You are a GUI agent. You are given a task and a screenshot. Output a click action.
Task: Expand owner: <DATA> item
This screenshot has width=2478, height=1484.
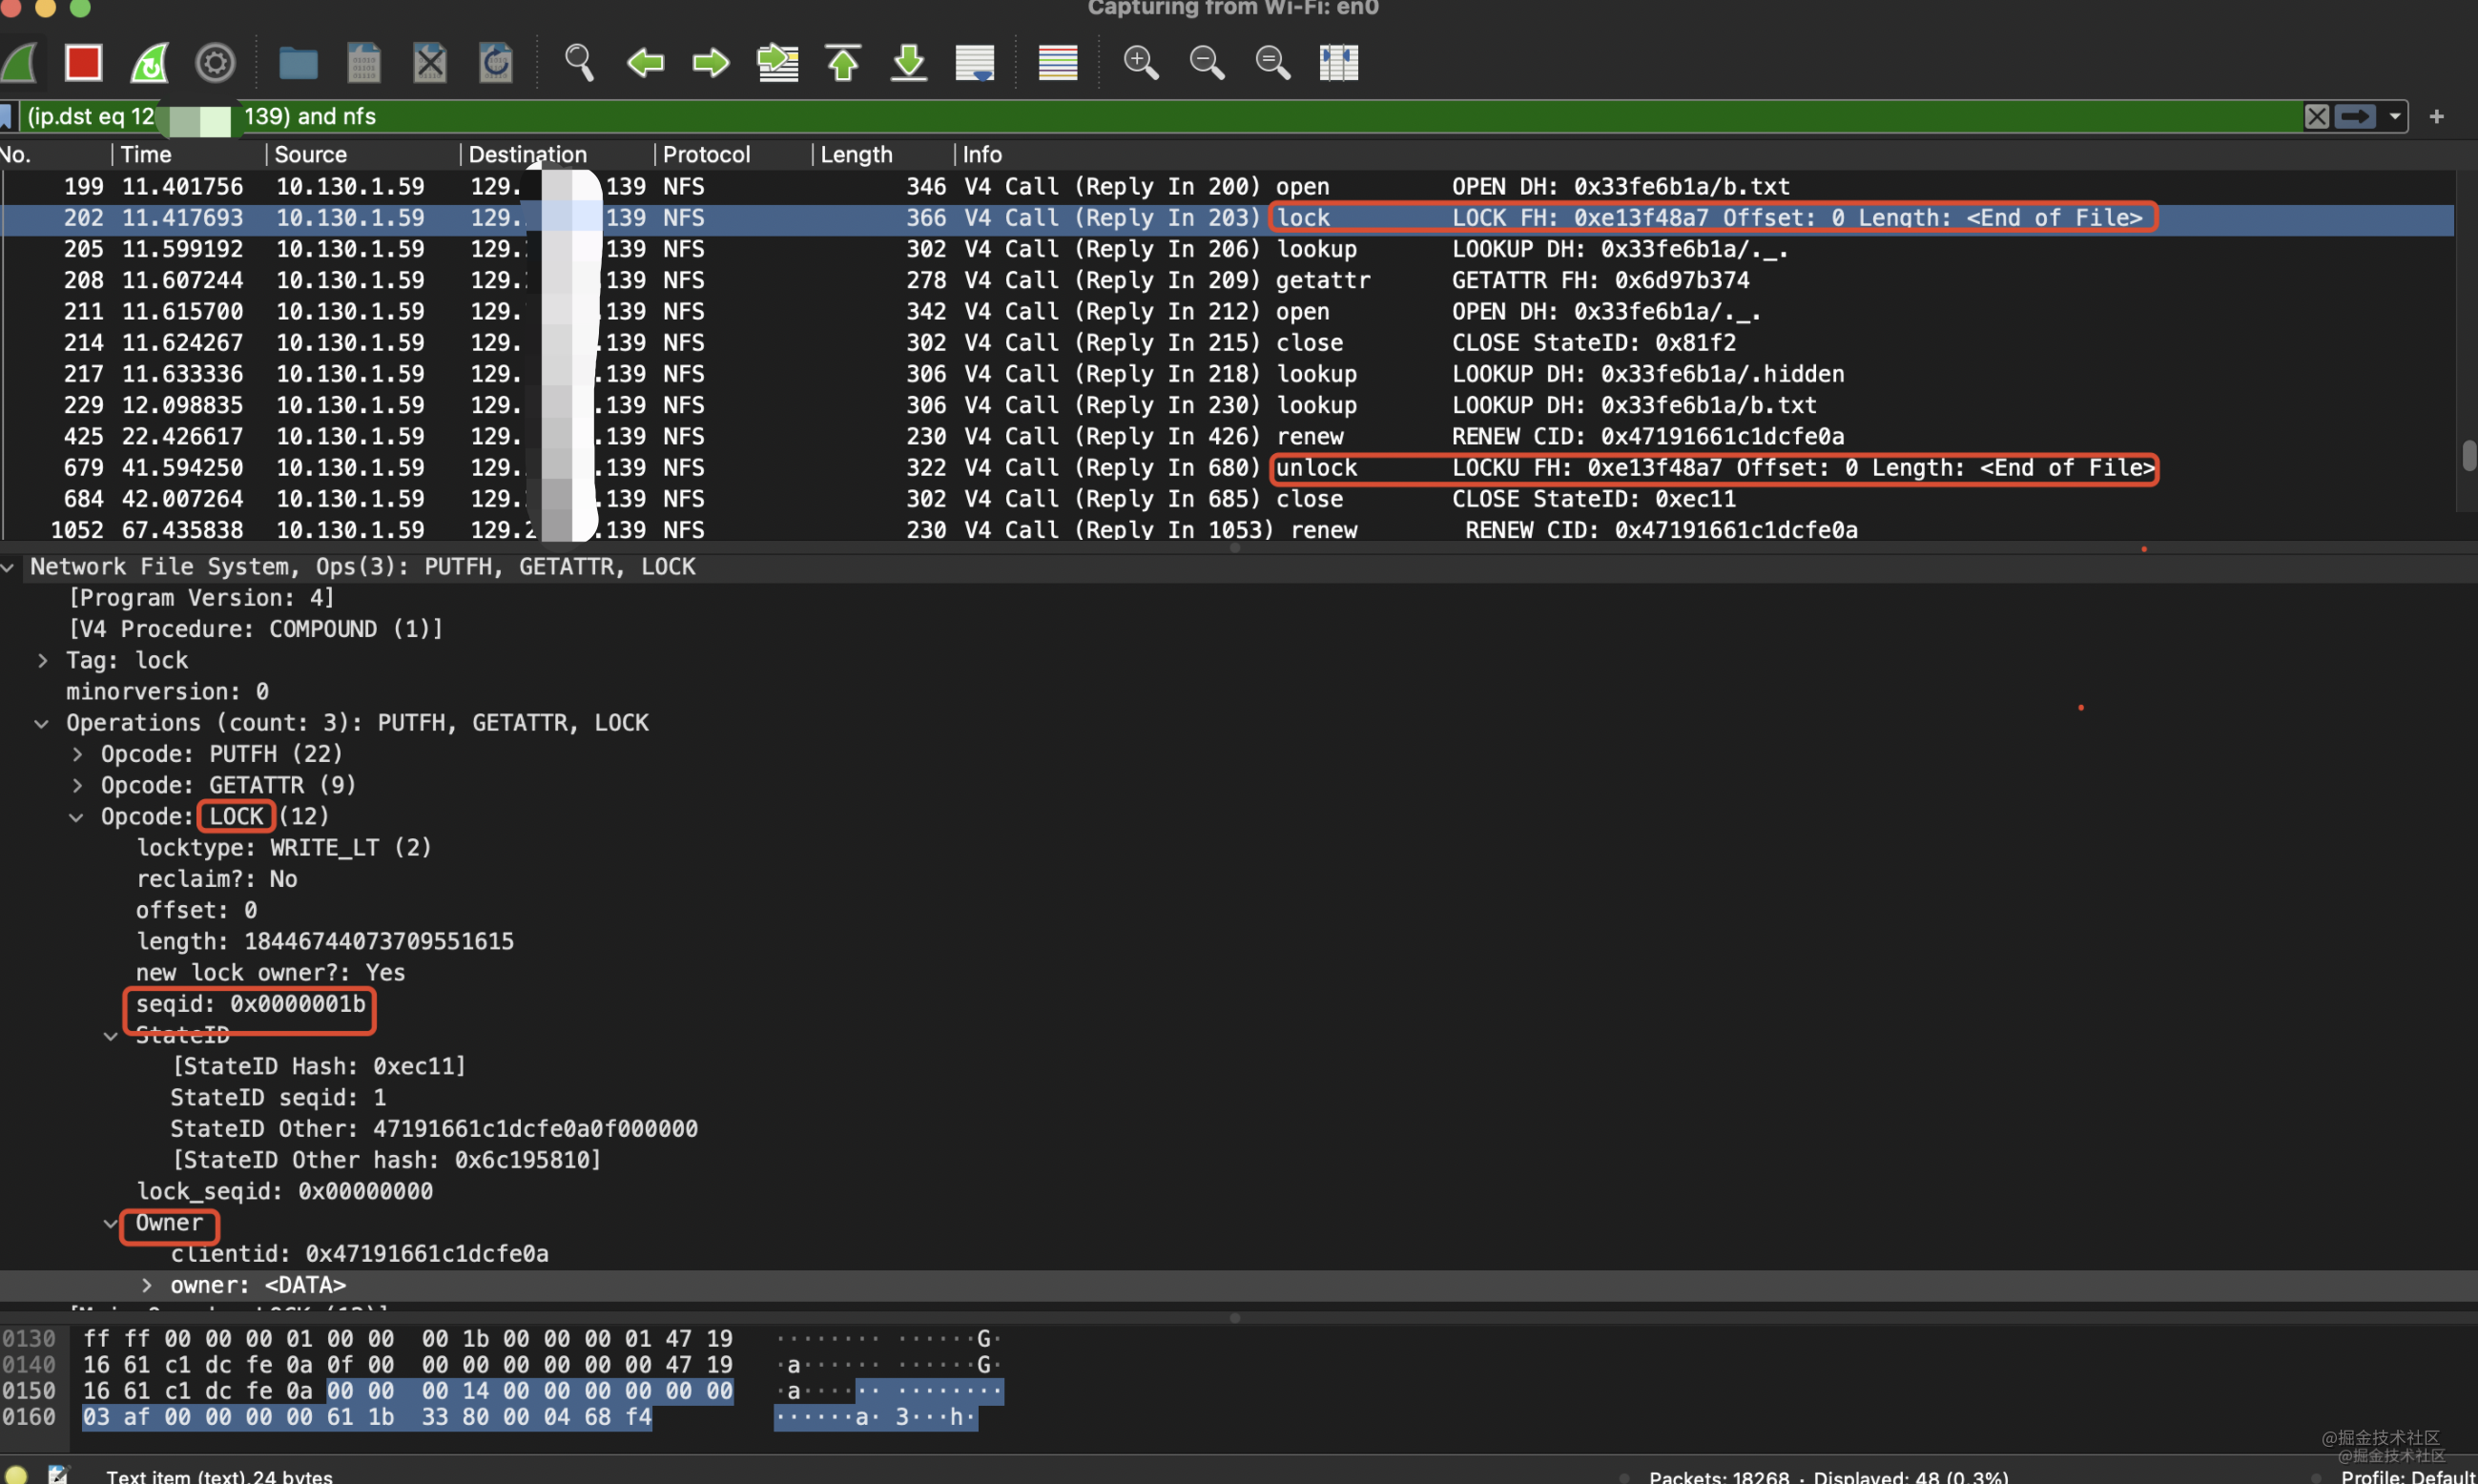click(147, 1286)
